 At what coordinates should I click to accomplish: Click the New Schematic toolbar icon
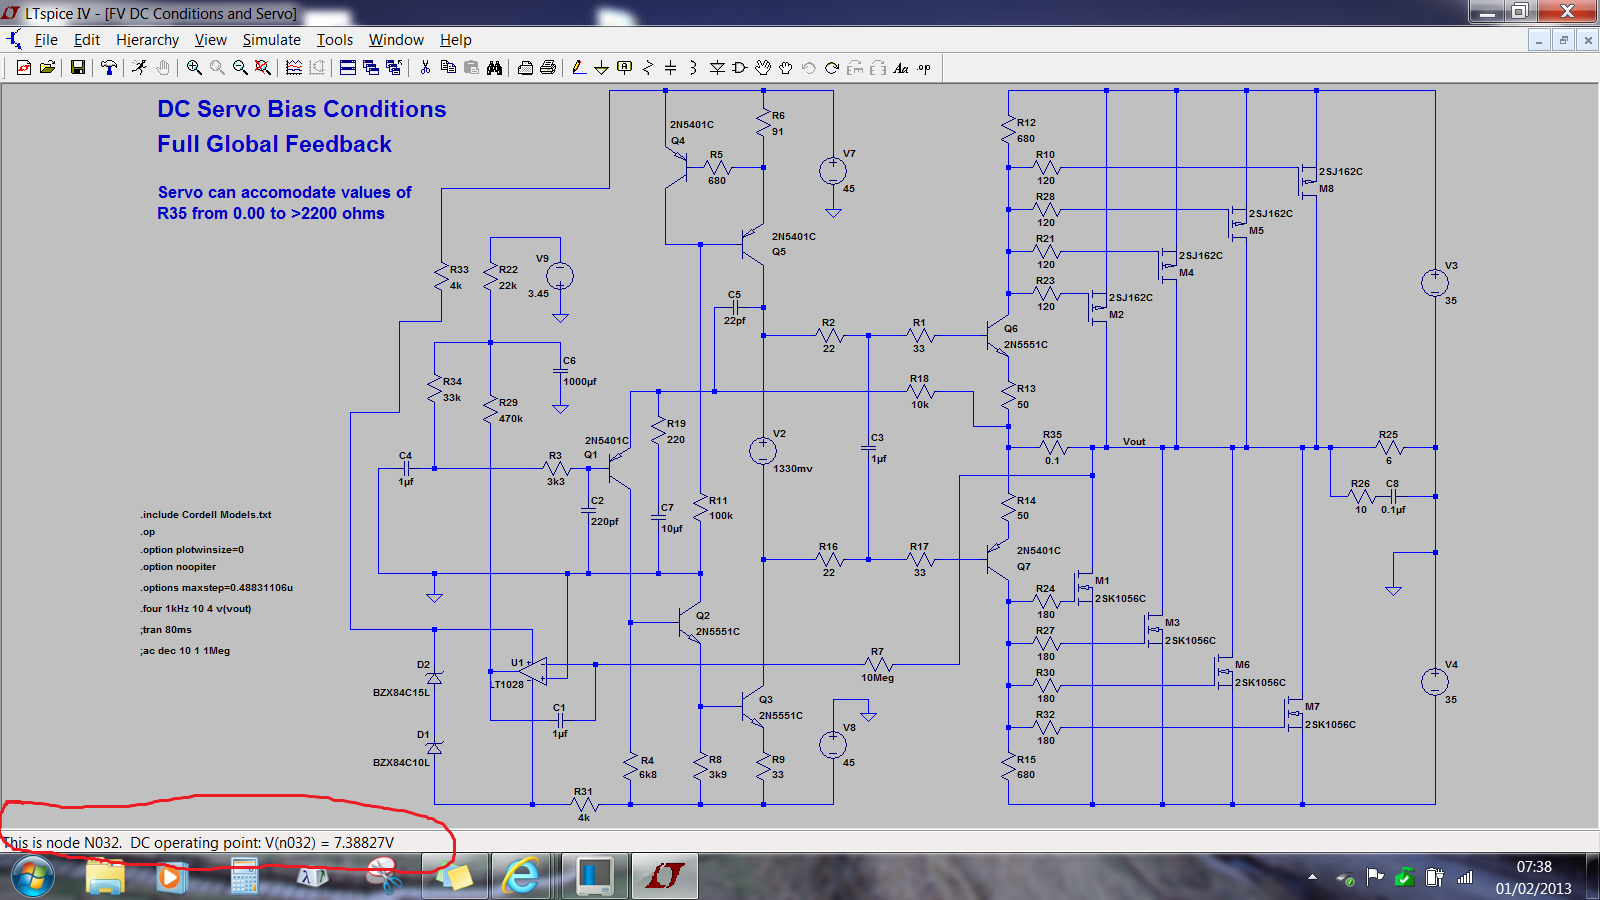(x=24, y=68)
